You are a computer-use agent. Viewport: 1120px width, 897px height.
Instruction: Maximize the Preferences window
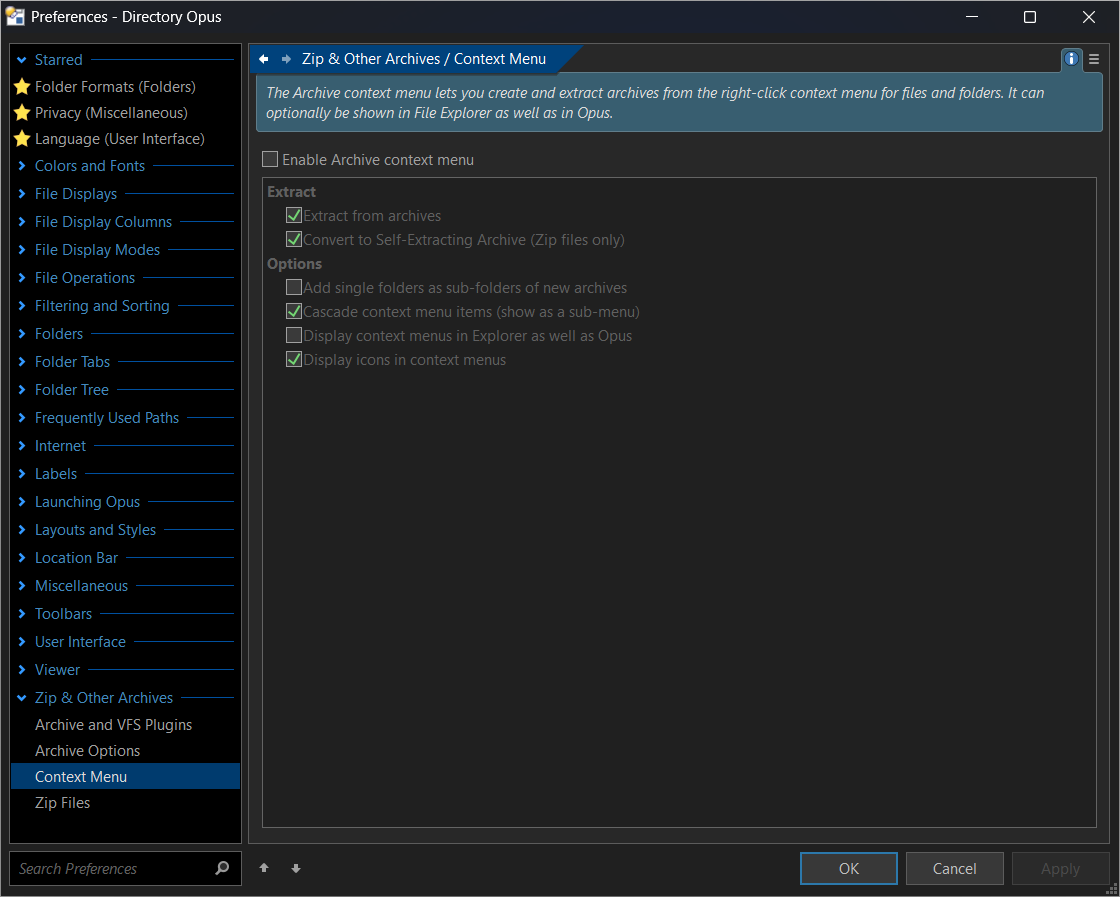(1029, 17)
